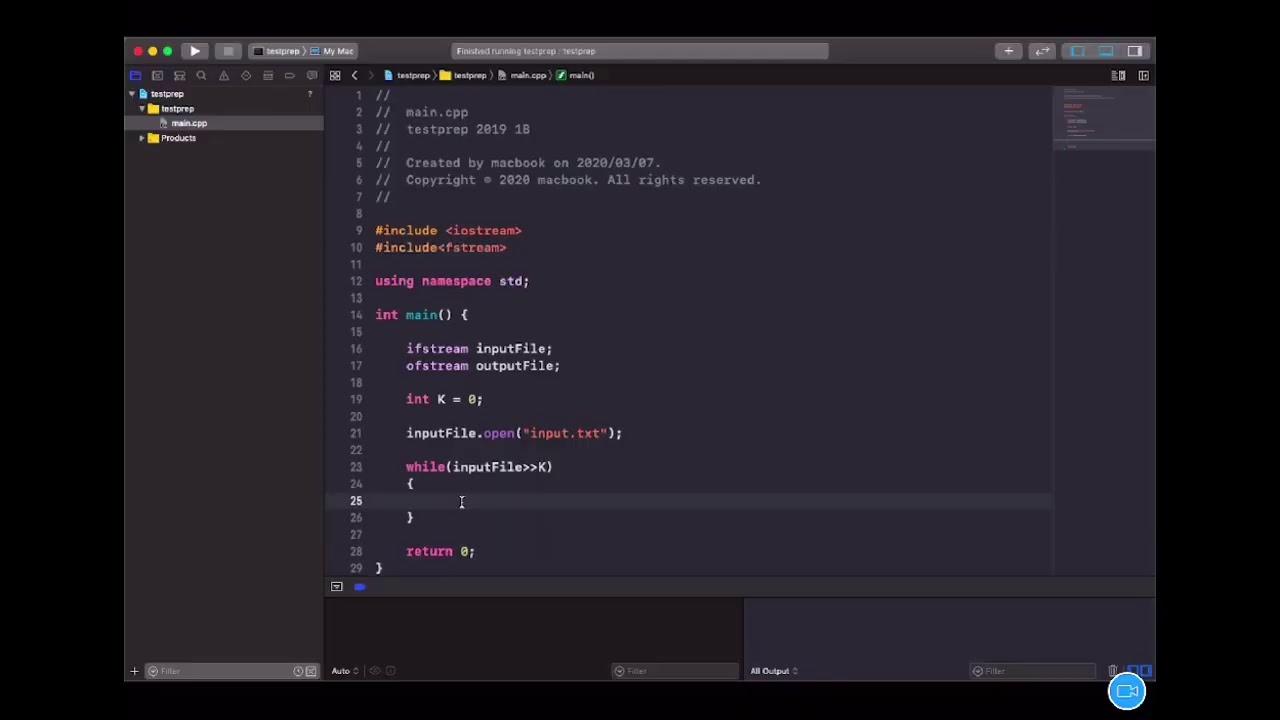This screenshot has height=720, width=1280.
Task: Expand the Products folder
Action: click(x=141, y=138)
